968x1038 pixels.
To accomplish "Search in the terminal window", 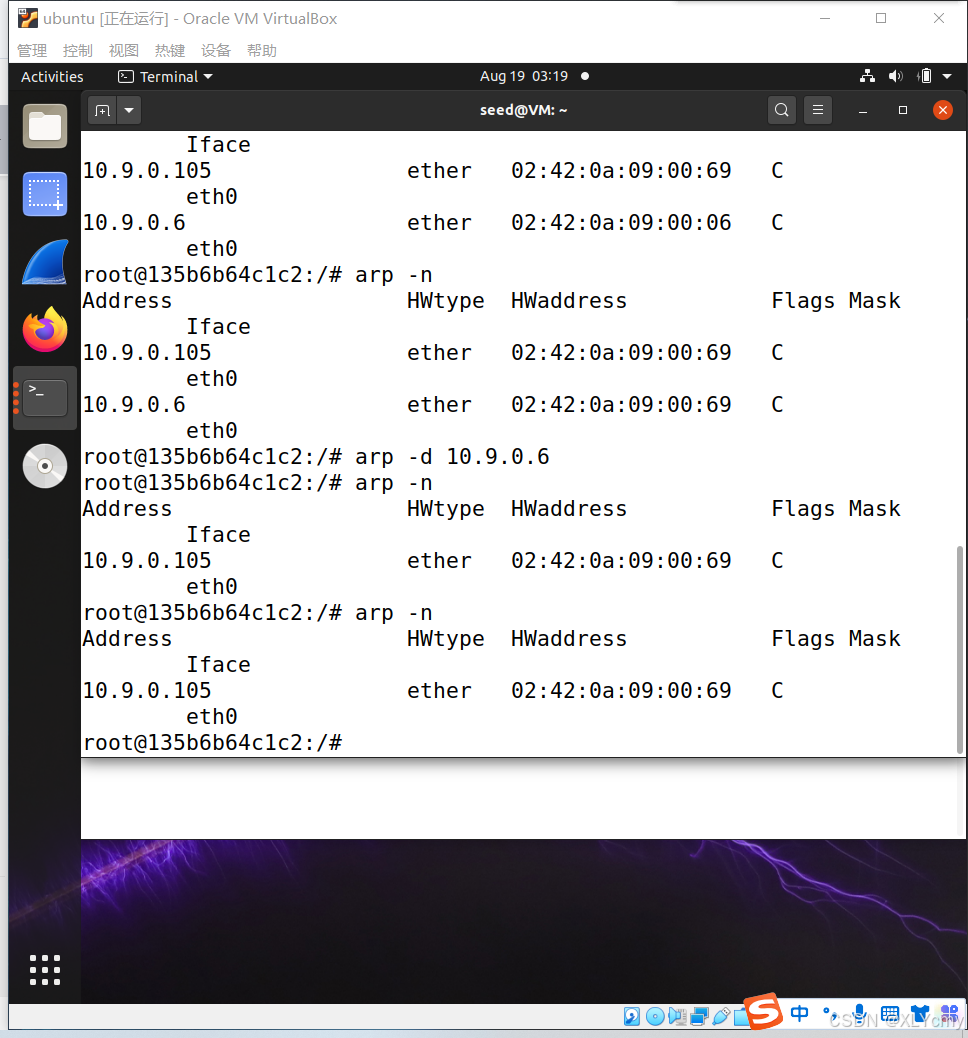I will [781, 110].
